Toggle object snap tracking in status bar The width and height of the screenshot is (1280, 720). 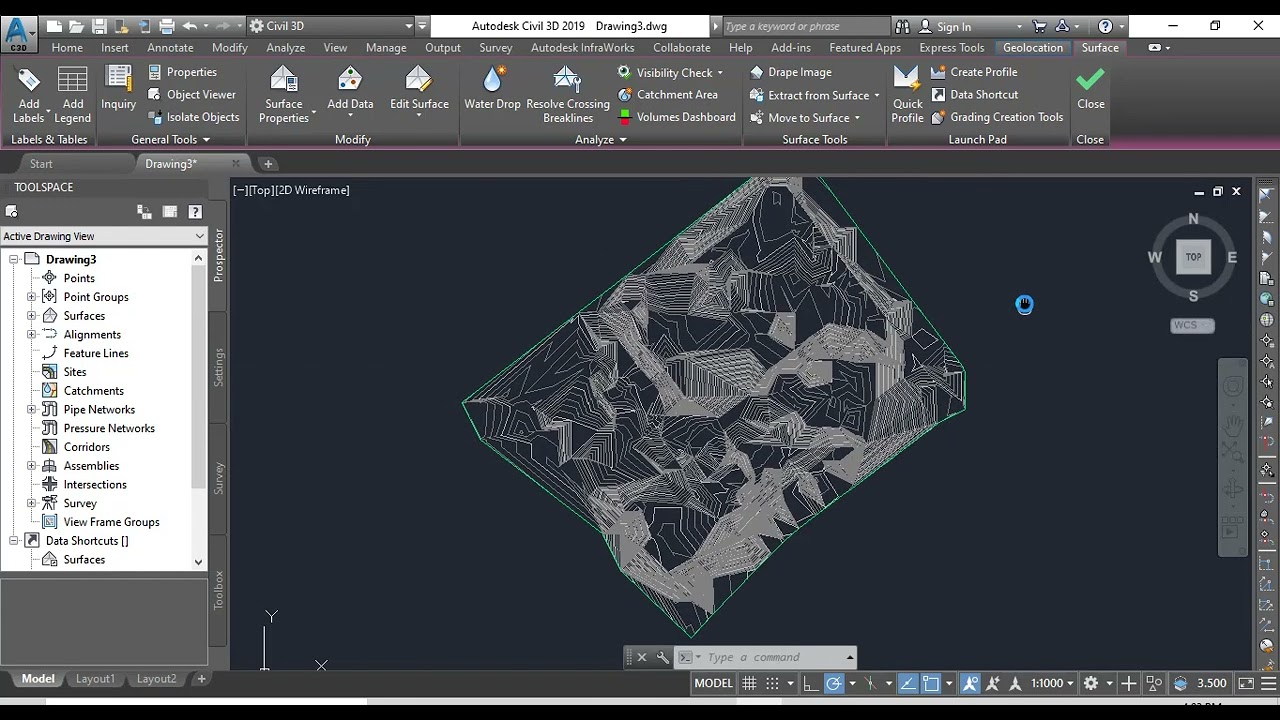pyautogui.click(x=908, y=683)
